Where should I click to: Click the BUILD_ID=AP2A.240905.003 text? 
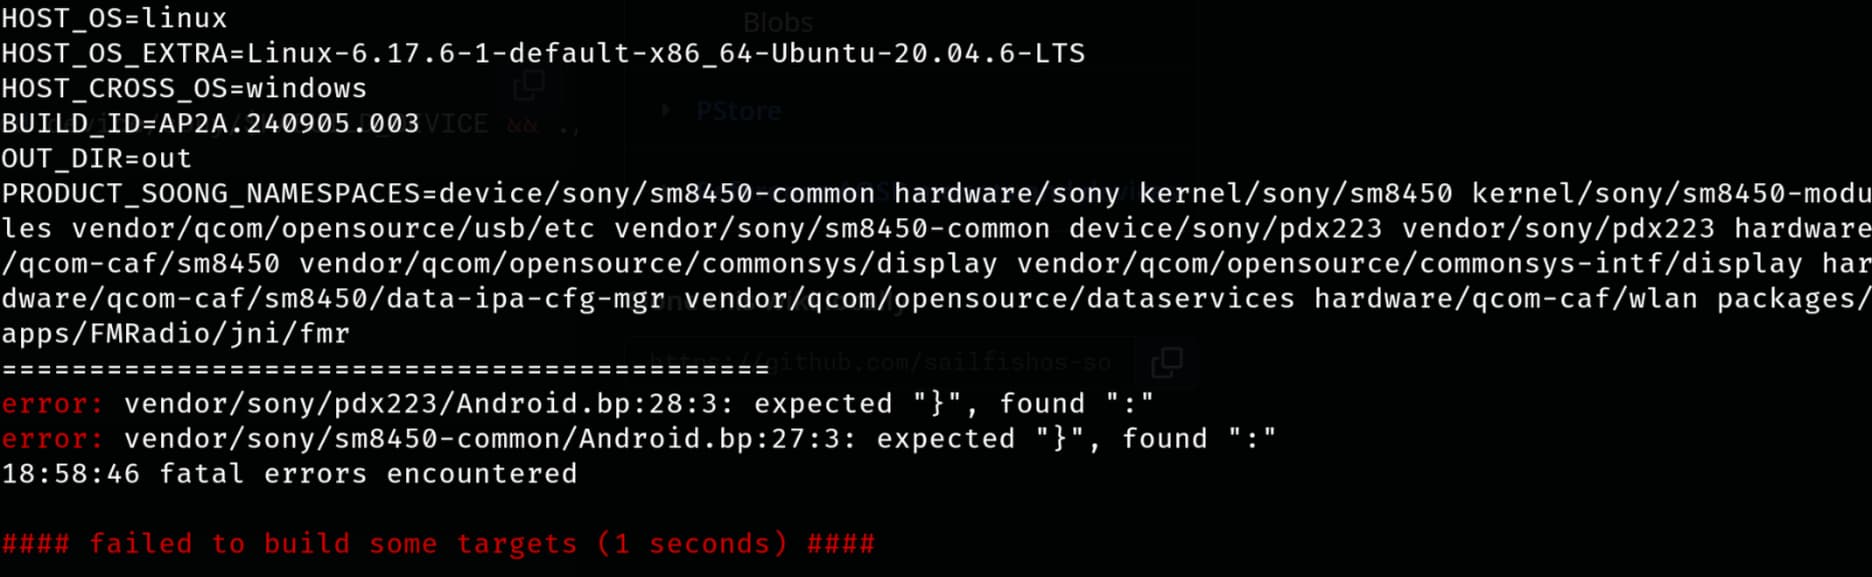(x=210, y=123)
